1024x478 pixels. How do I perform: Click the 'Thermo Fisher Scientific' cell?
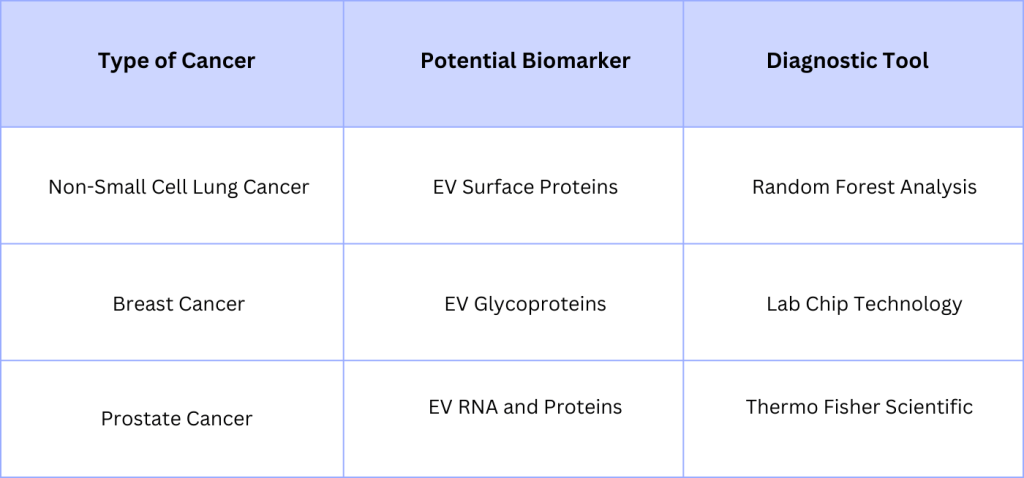coord(859,407)
